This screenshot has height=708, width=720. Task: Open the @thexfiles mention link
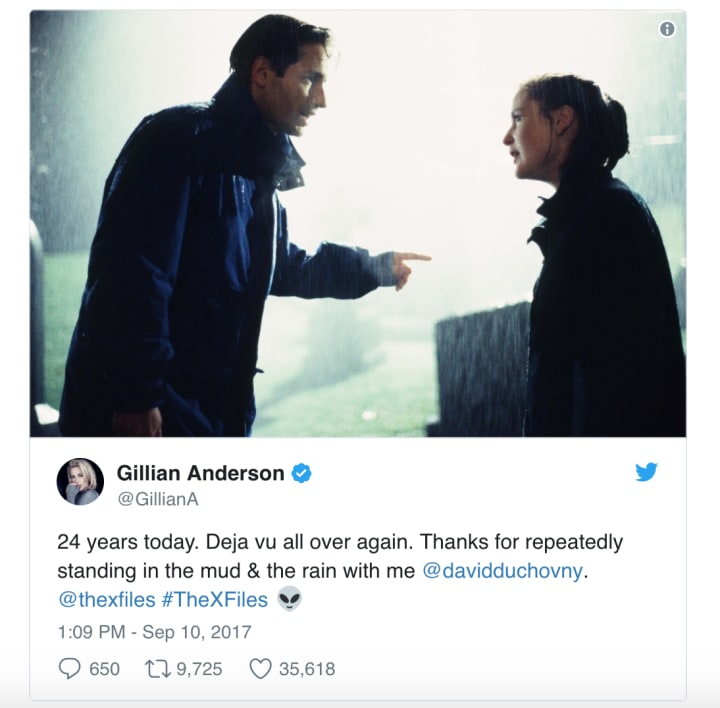click(107, 600)
